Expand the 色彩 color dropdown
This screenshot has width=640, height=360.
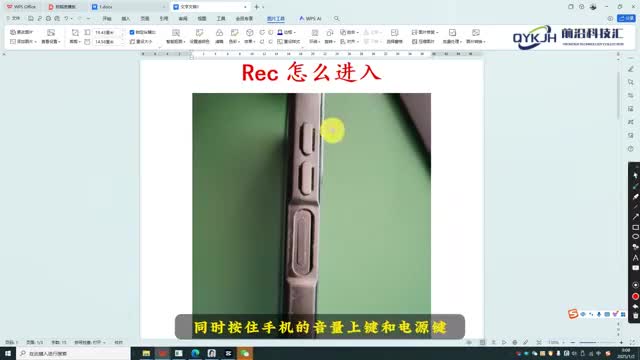pos(234,42)
